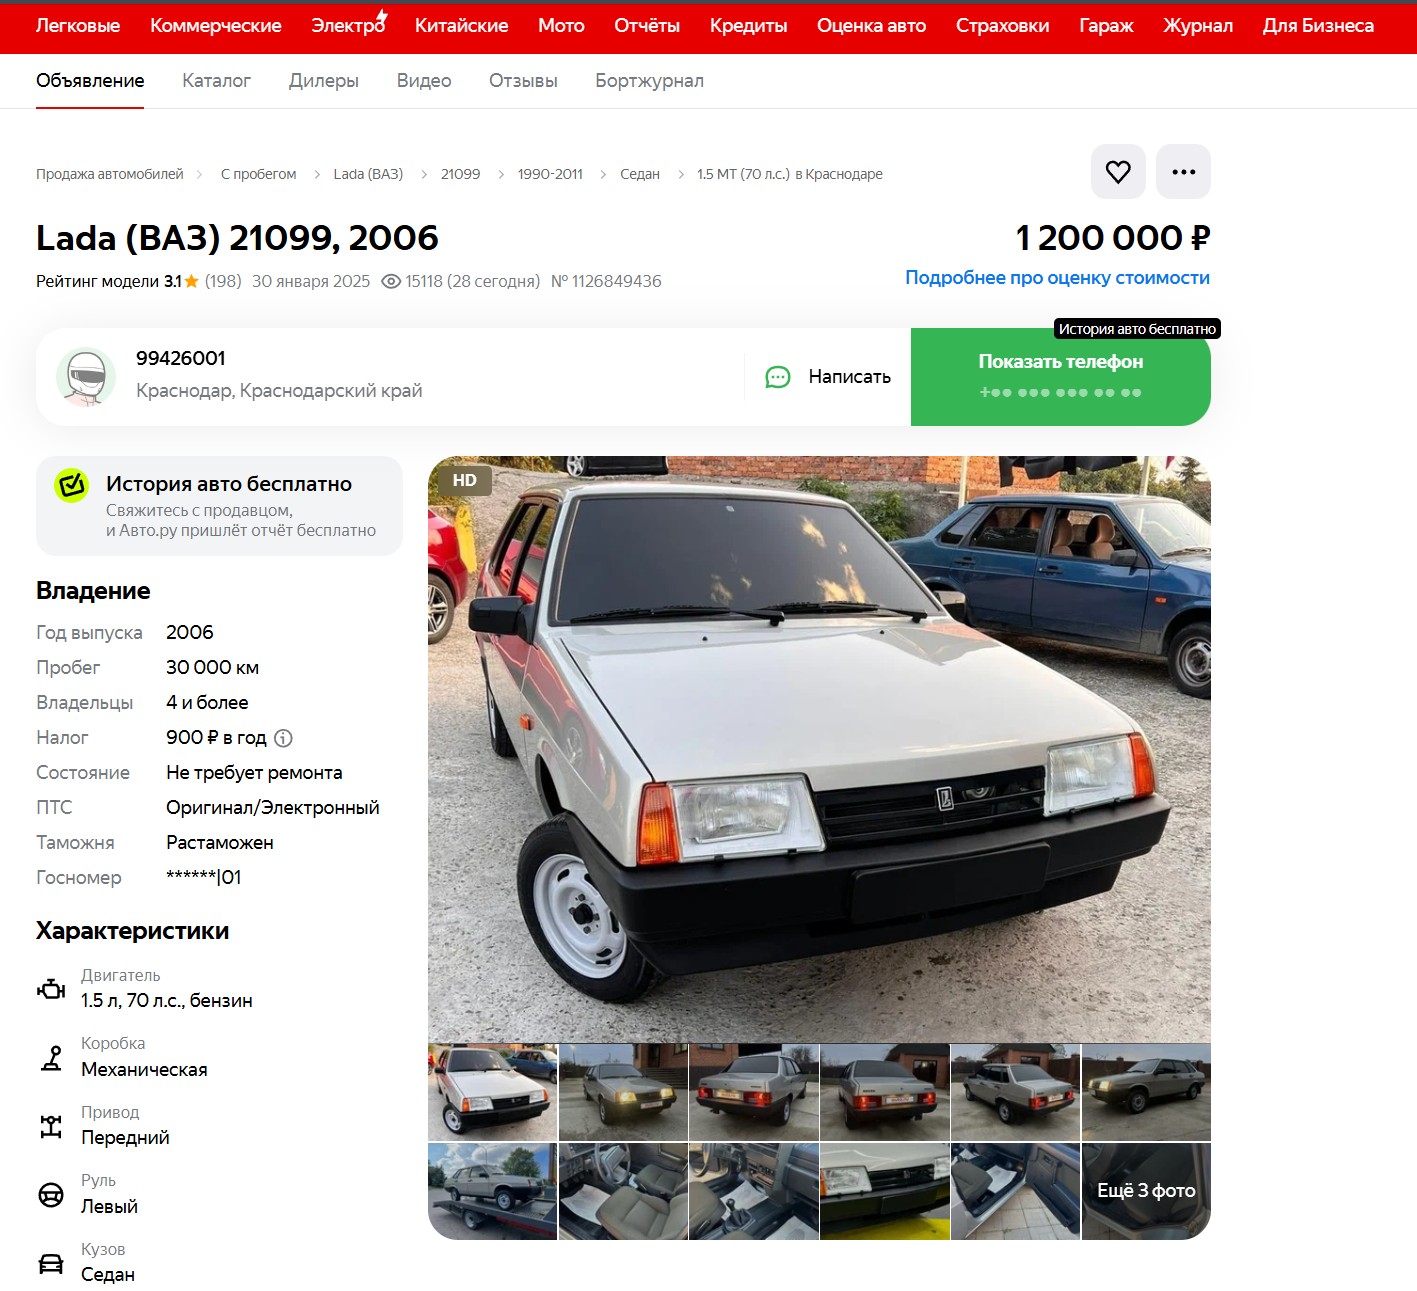
Task: Open the Коммерческие menu item
Action: (x=216, y=26)
